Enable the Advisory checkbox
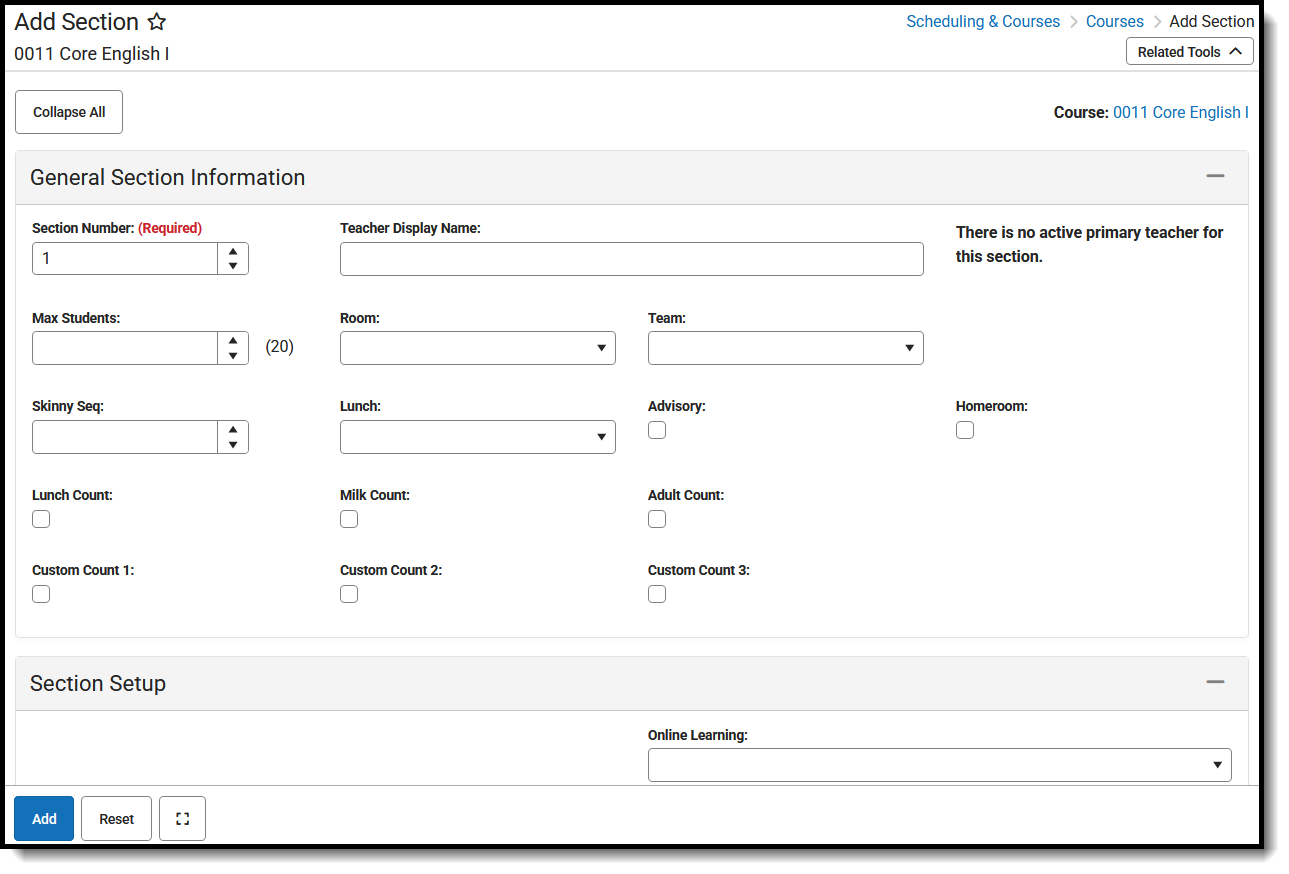This screenshot has width=1289, height=874. [656, 429]
